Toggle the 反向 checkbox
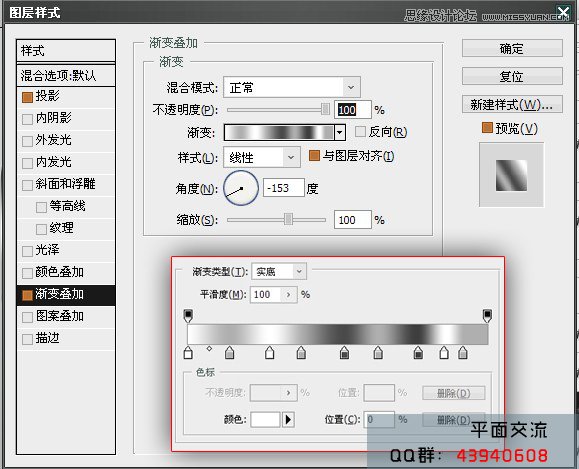Screen dimensions: 579x469 pyautogui.click(x=360, y=131)
